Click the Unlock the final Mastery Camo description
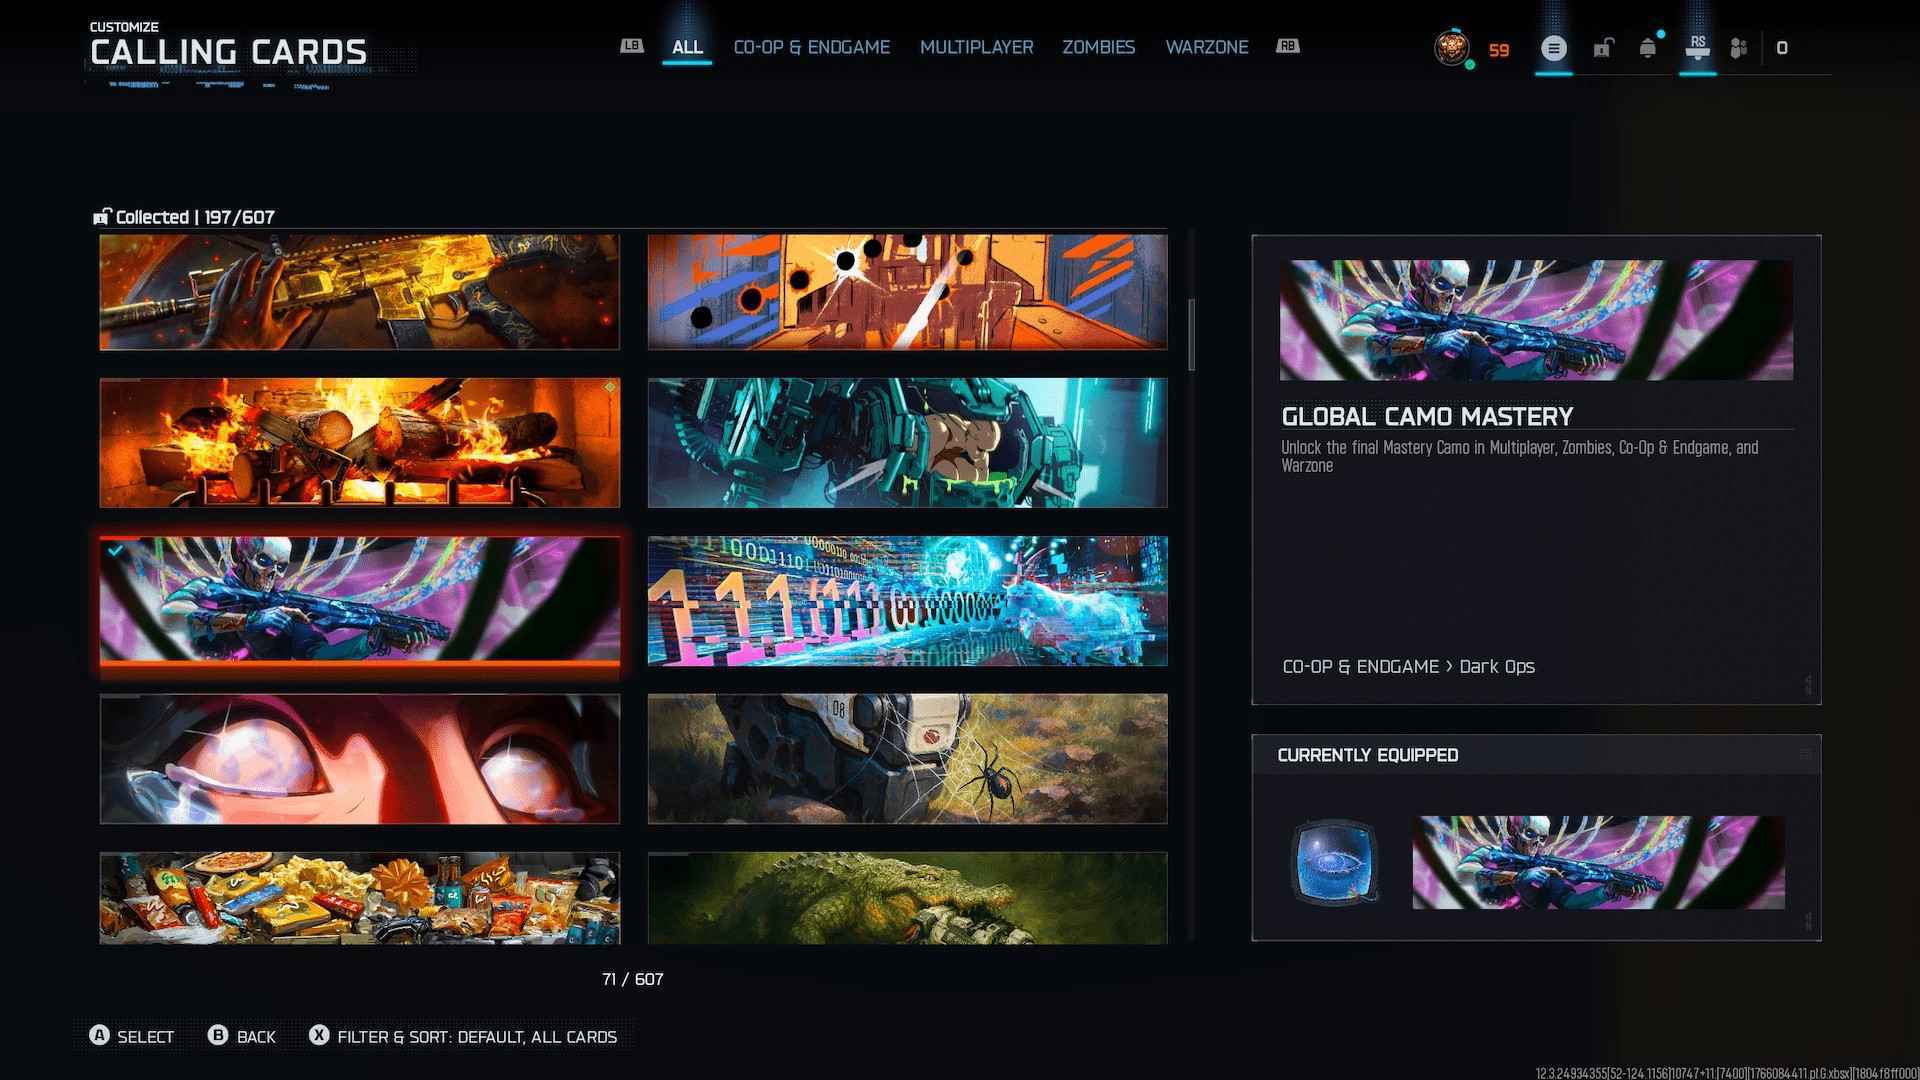The height and width of the screenshot is (1080, 1920). [x=1520, y=456]
